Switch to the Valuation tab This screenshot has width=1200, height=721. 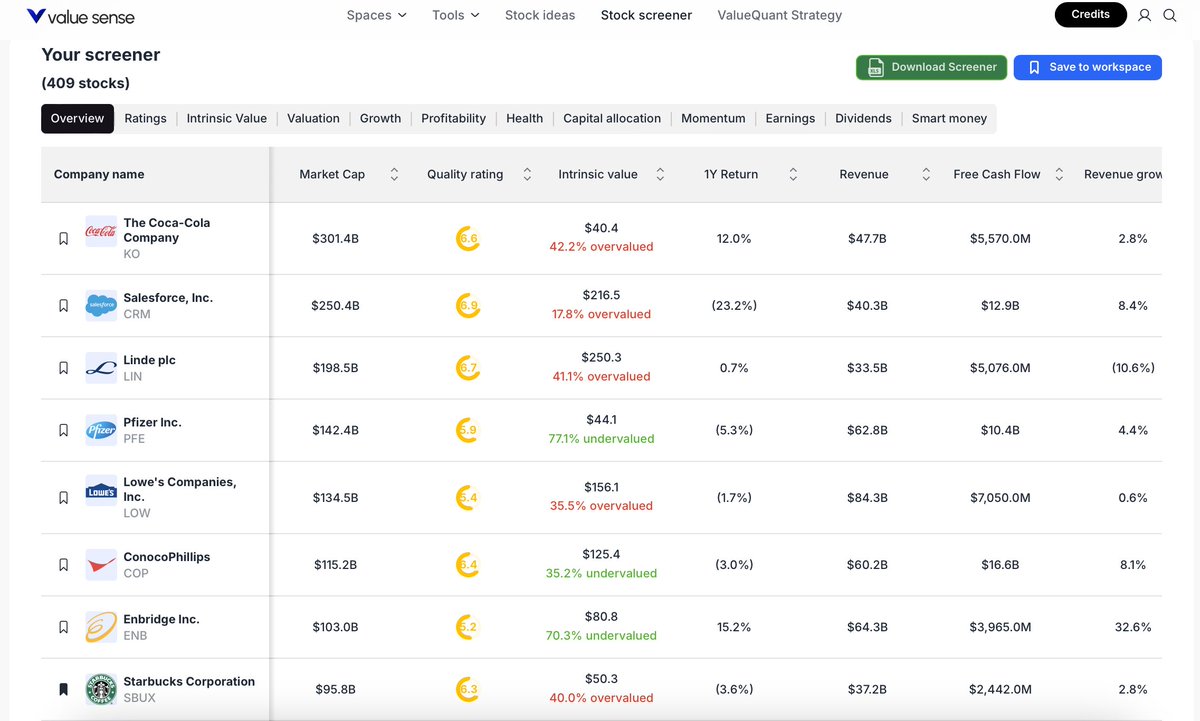tap(313, 118)
